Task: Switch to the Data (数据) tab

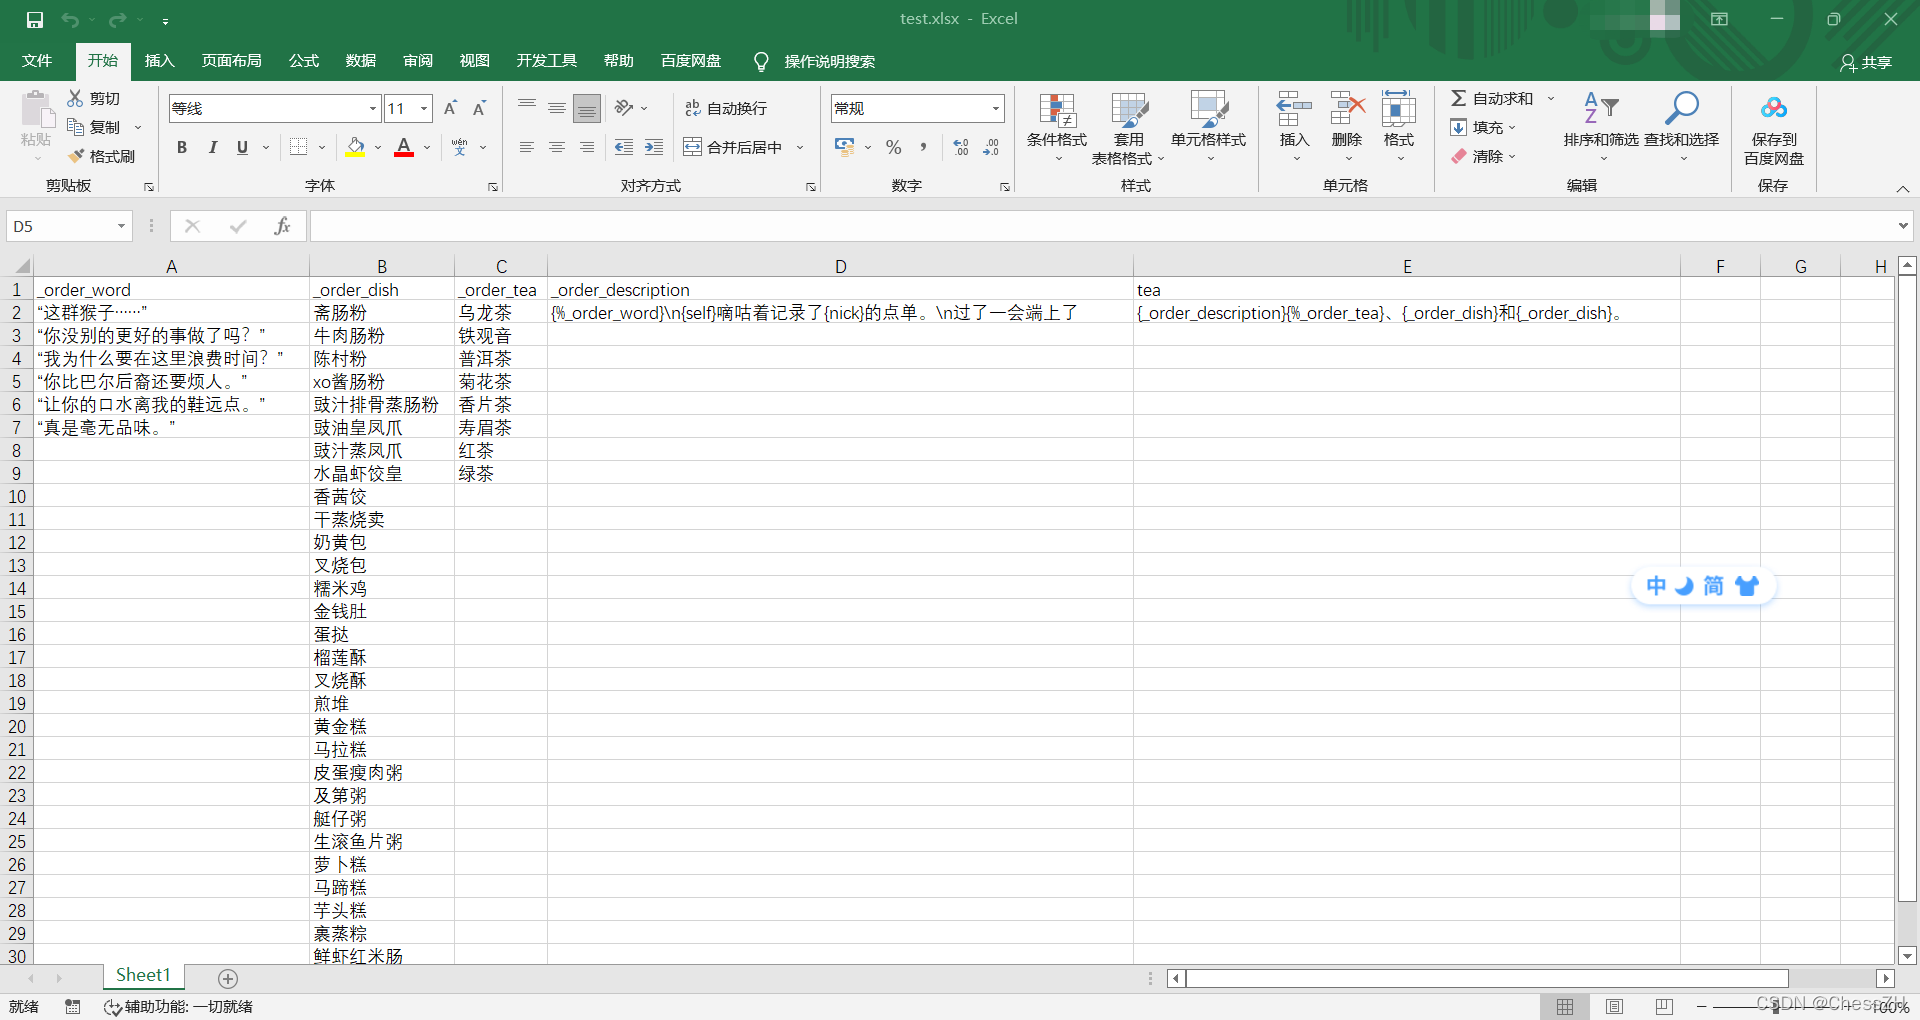Action: tap(360, 61)
